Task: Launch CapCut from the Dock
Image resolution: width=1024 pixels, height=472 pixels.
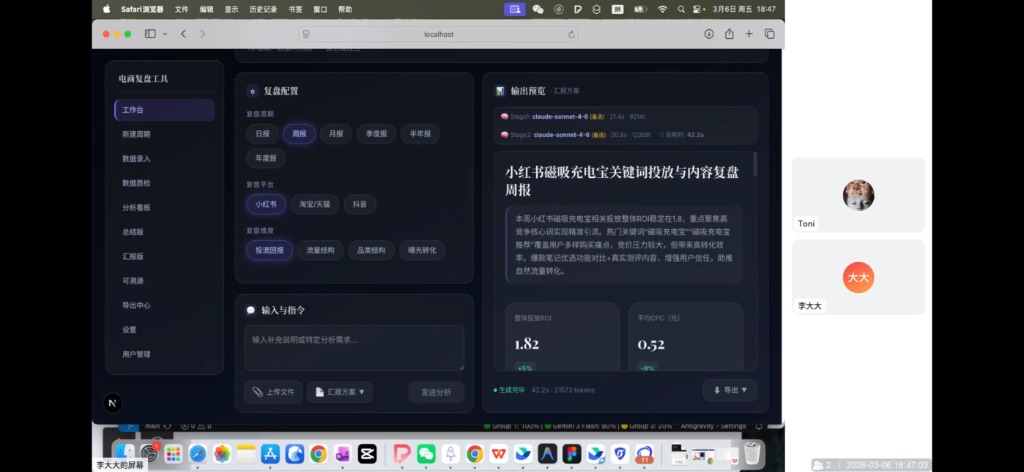Action: pyautogui.click(x=367, y=454)
